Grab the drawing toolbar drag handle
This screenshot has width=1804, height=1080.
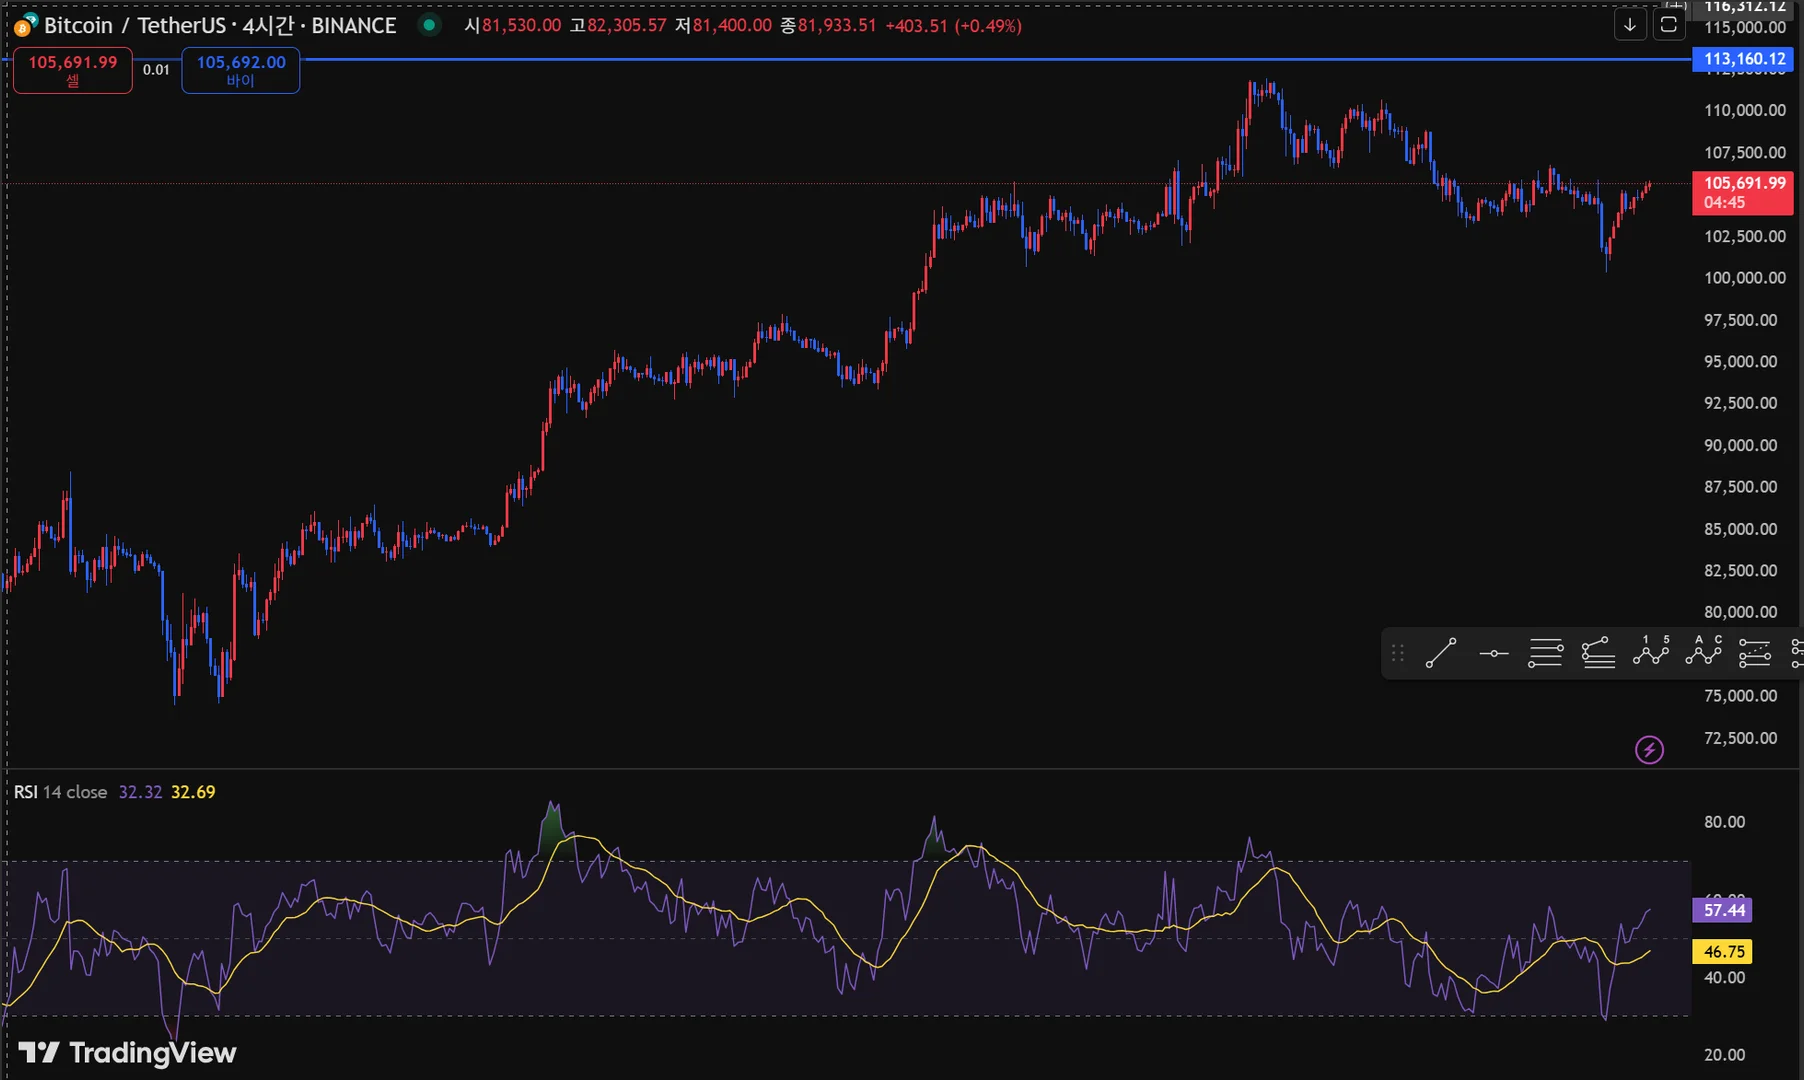click(x=1398, y=653)
